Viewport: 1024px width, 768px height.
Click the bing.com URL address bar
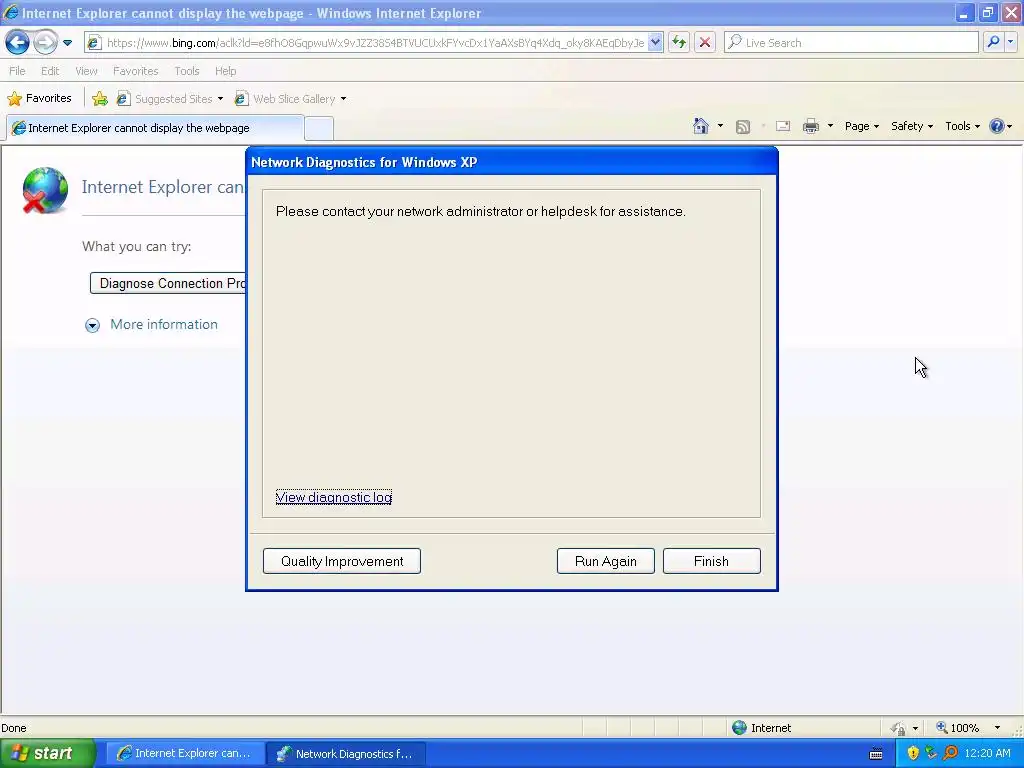coord(375,43)
